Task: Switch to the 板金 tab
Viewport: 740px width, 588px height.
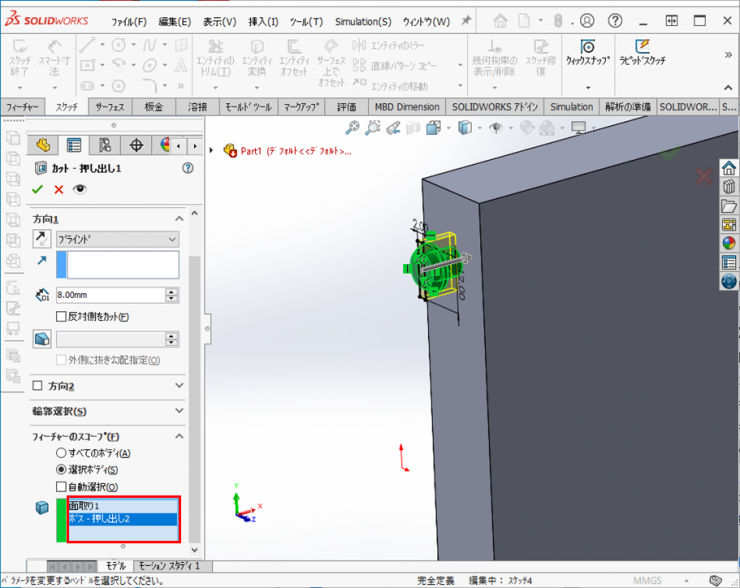Action: point(153,107)
